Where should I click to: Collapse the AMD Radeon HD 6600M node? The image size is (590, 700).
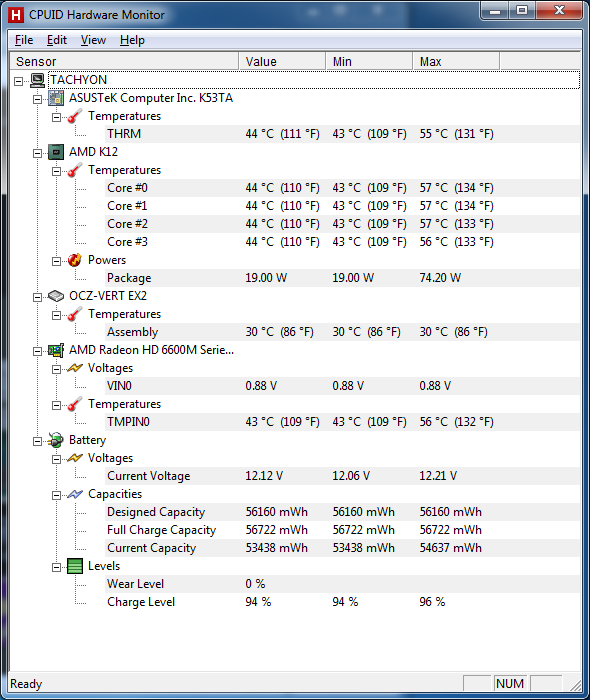(37, 351)
